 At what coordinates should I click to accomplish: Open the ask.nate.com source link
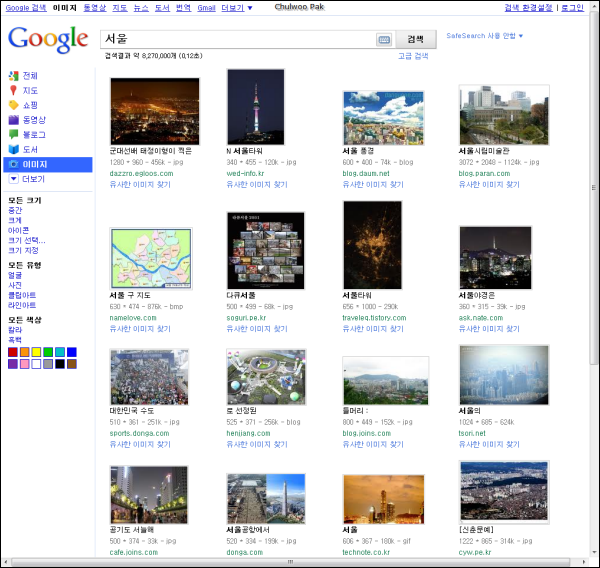481,318
